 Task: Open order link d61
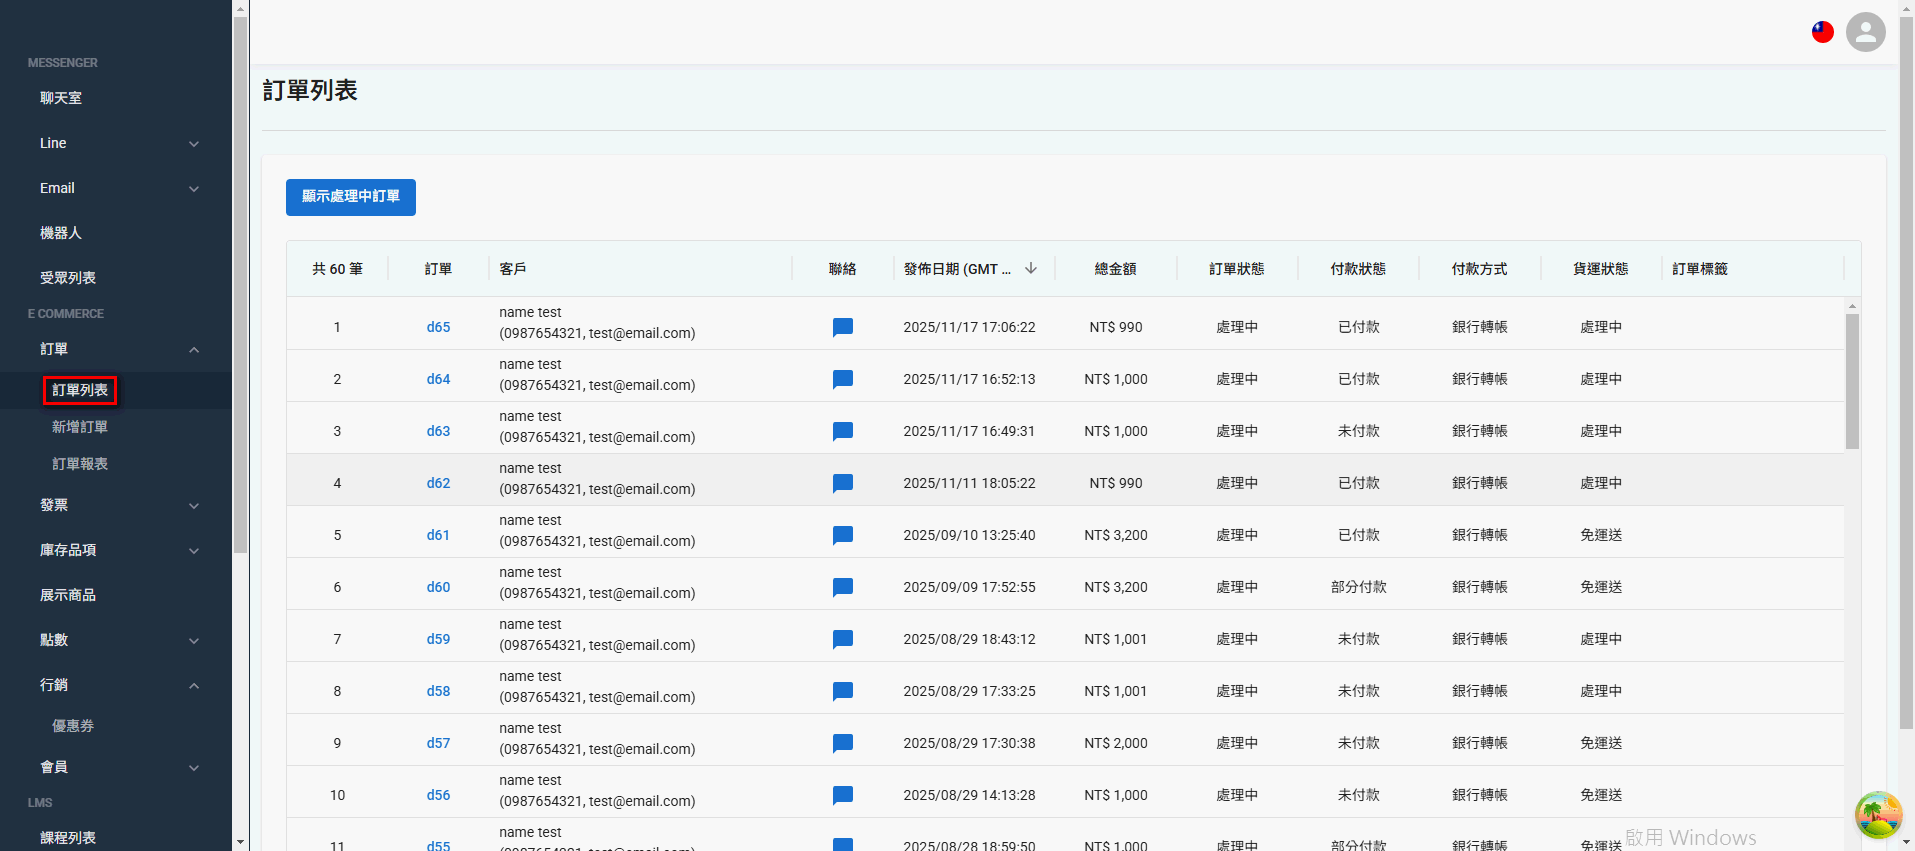438,535
